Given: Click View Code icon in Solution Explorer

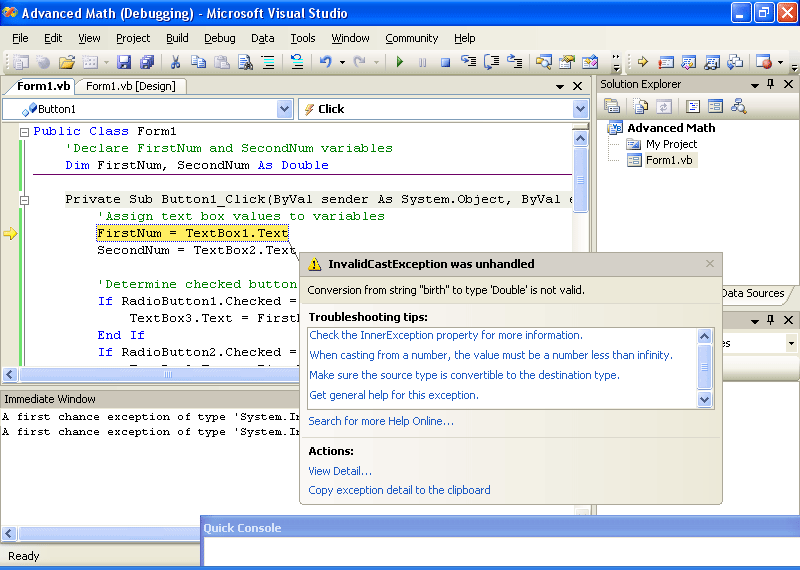Looking at the screenshot, I should click(x=692, y=106).
